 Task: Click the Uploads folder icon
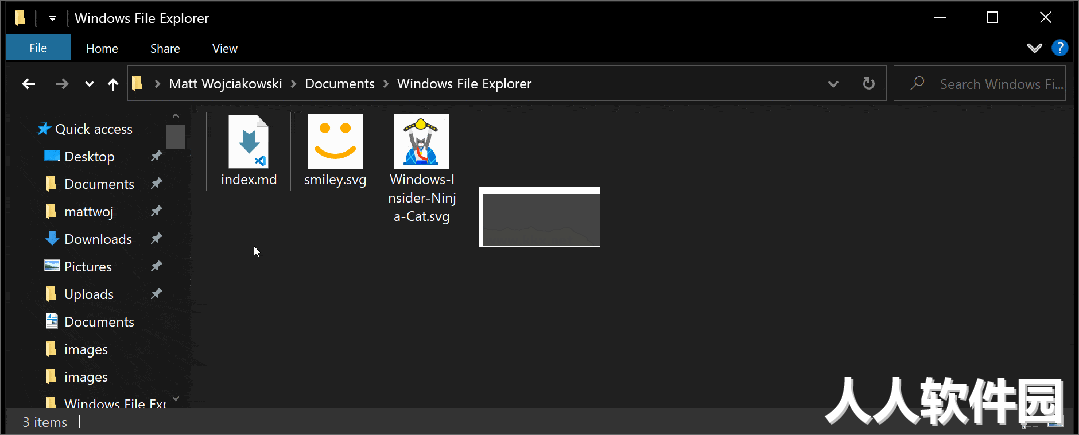click(51, 294)
